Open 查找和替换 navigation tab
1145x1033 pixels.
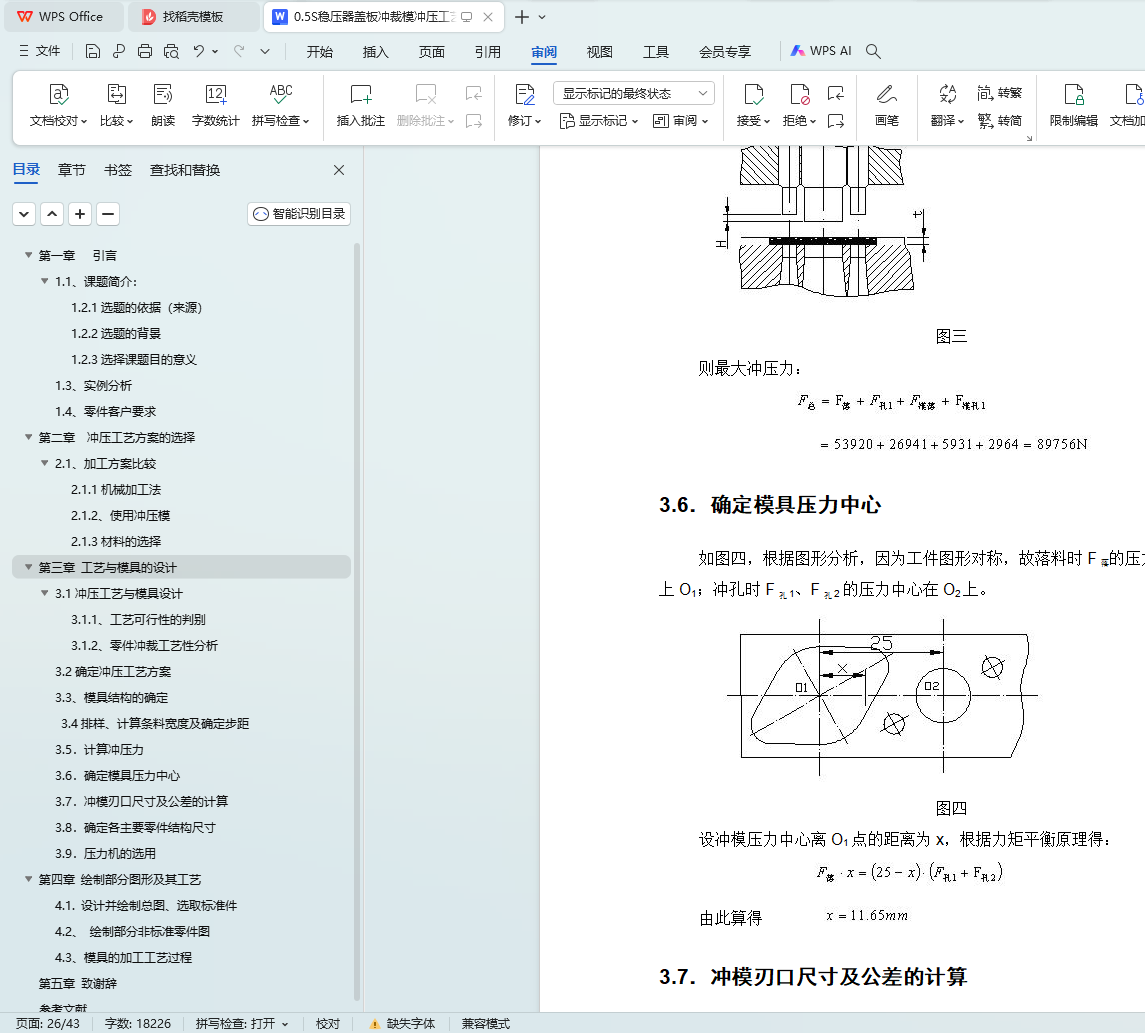pyautogui.click(x=185, y=170)
